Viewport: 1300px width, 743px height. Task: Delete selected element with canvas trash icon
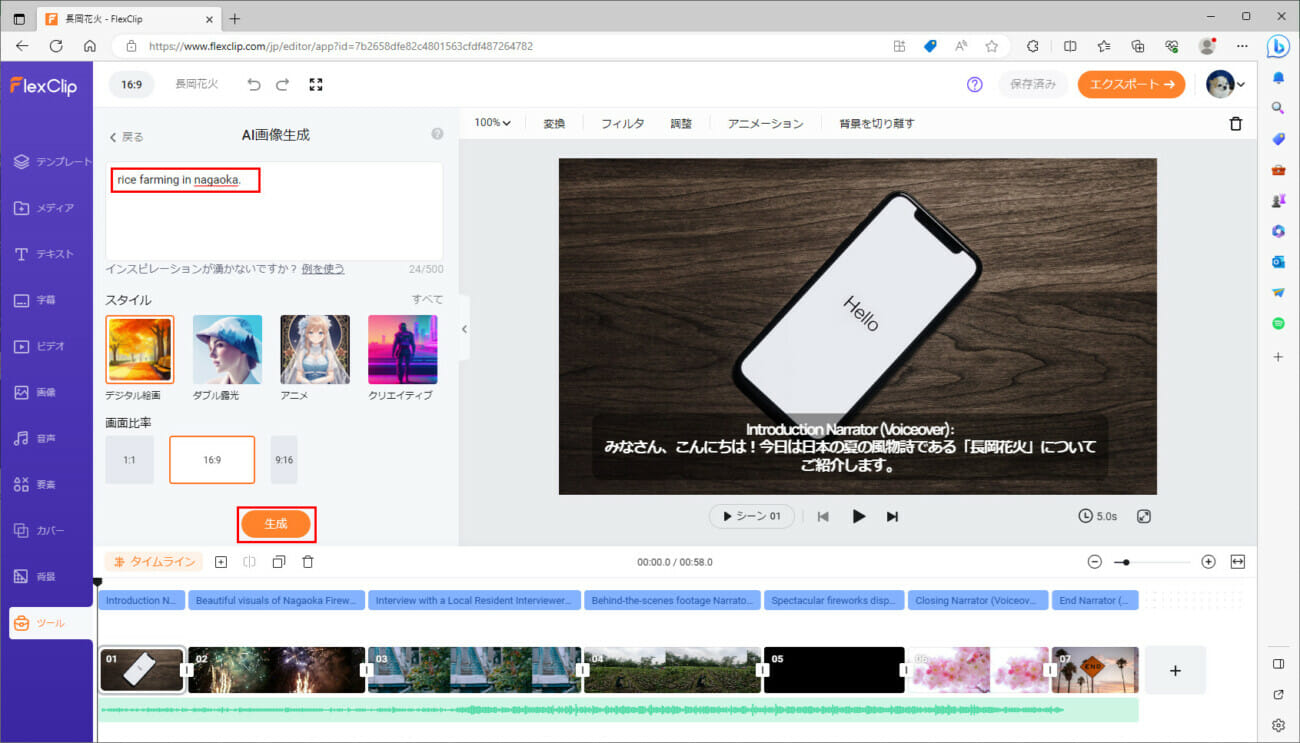[1236, 124]
